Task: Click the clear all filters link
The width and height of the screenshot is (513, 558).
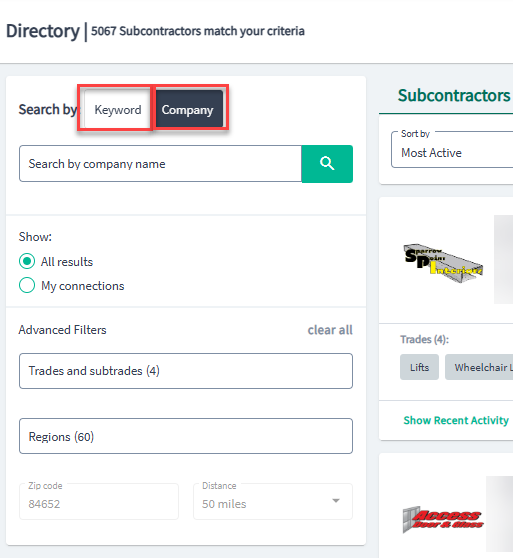Action: tap(330, 330)
